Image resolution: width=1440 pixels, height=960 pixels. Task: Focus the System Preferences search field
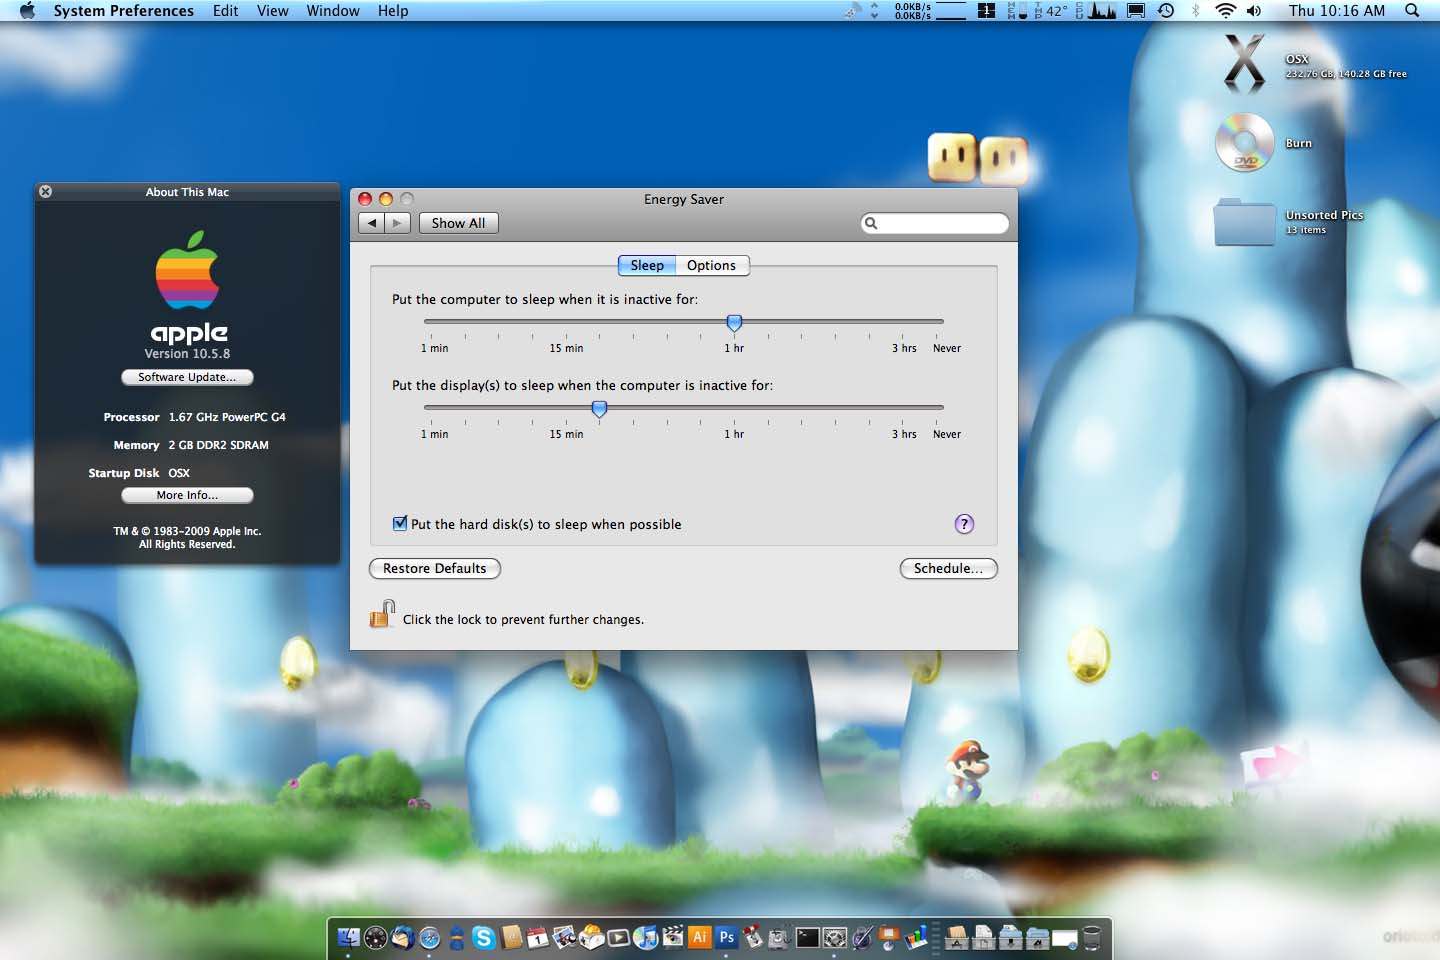[x=935, y=223]
